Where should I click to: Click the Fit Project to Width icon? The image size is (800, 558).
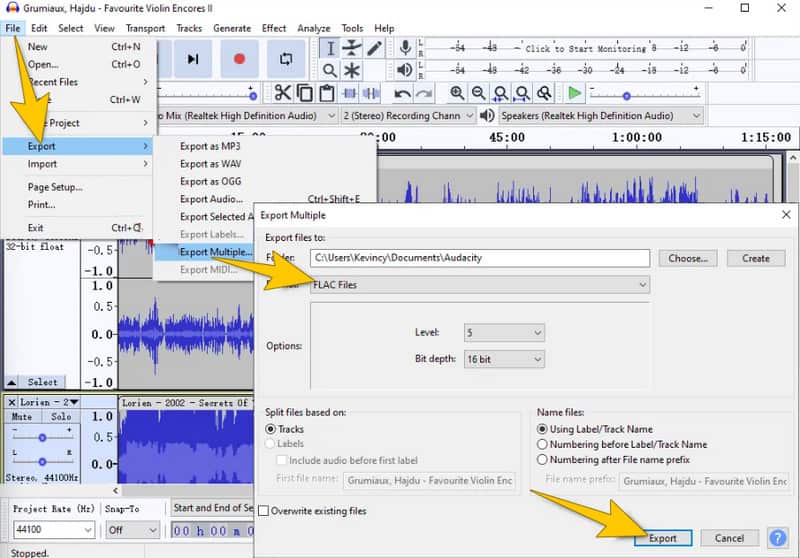point(522,93)
